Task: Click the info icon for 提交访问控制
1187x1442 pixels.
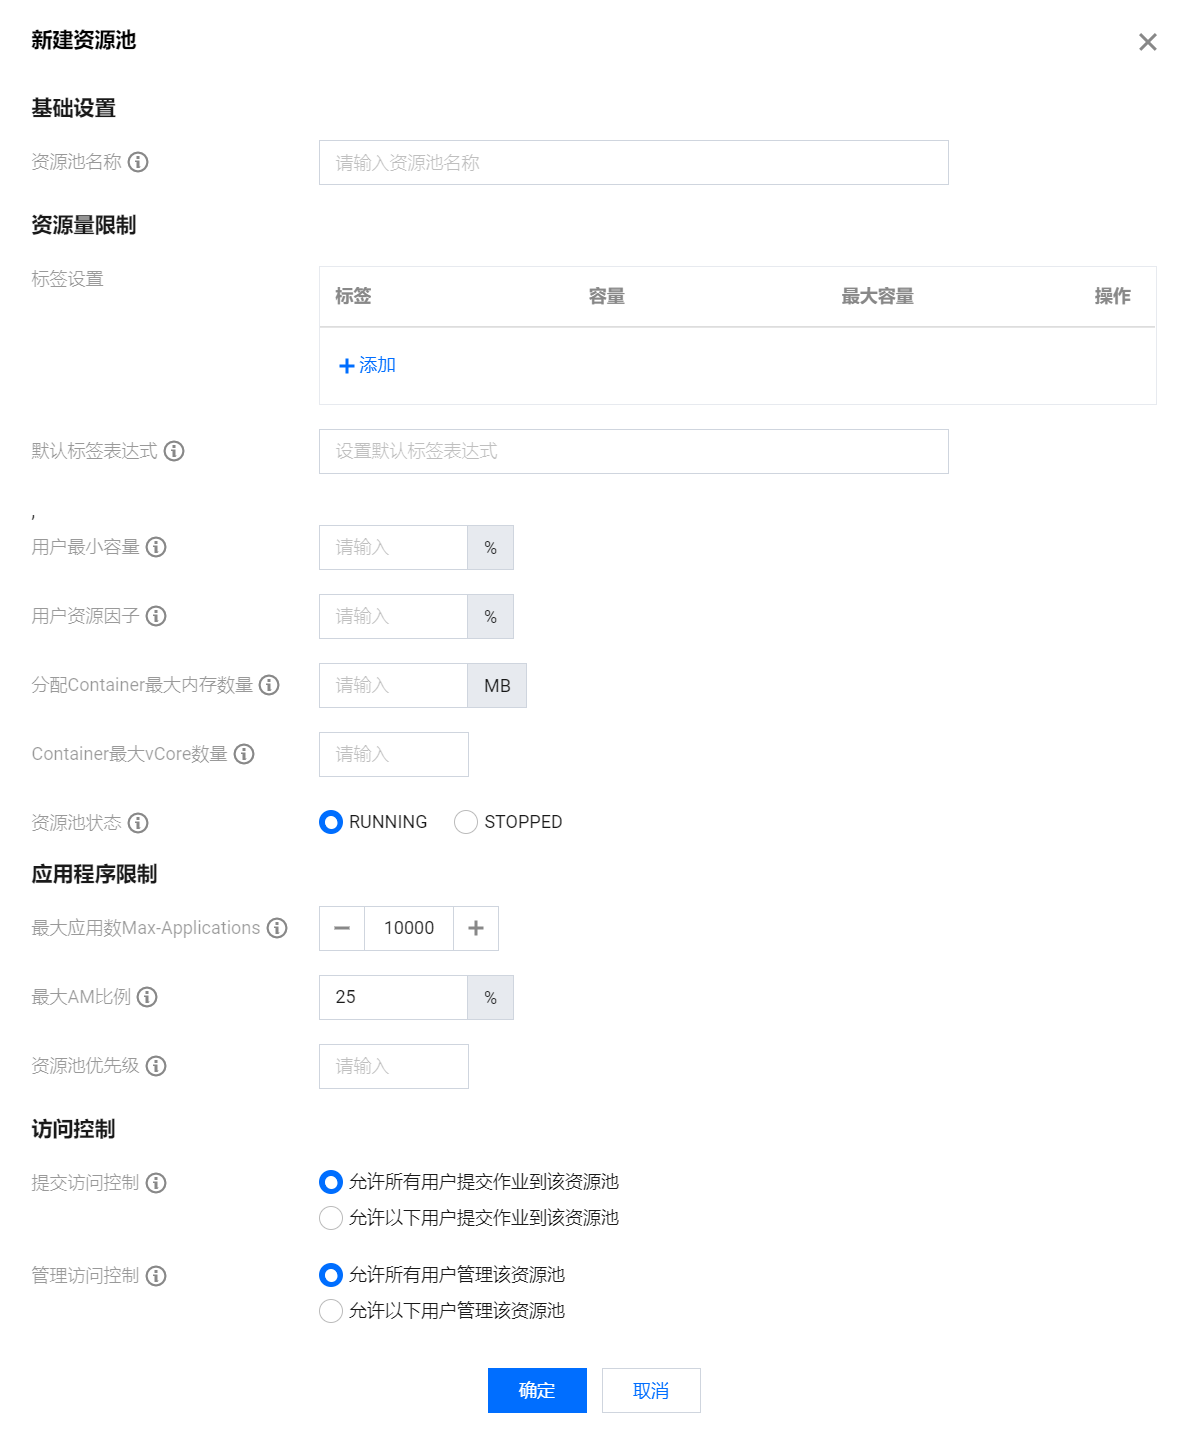Action: [156, 1183]
